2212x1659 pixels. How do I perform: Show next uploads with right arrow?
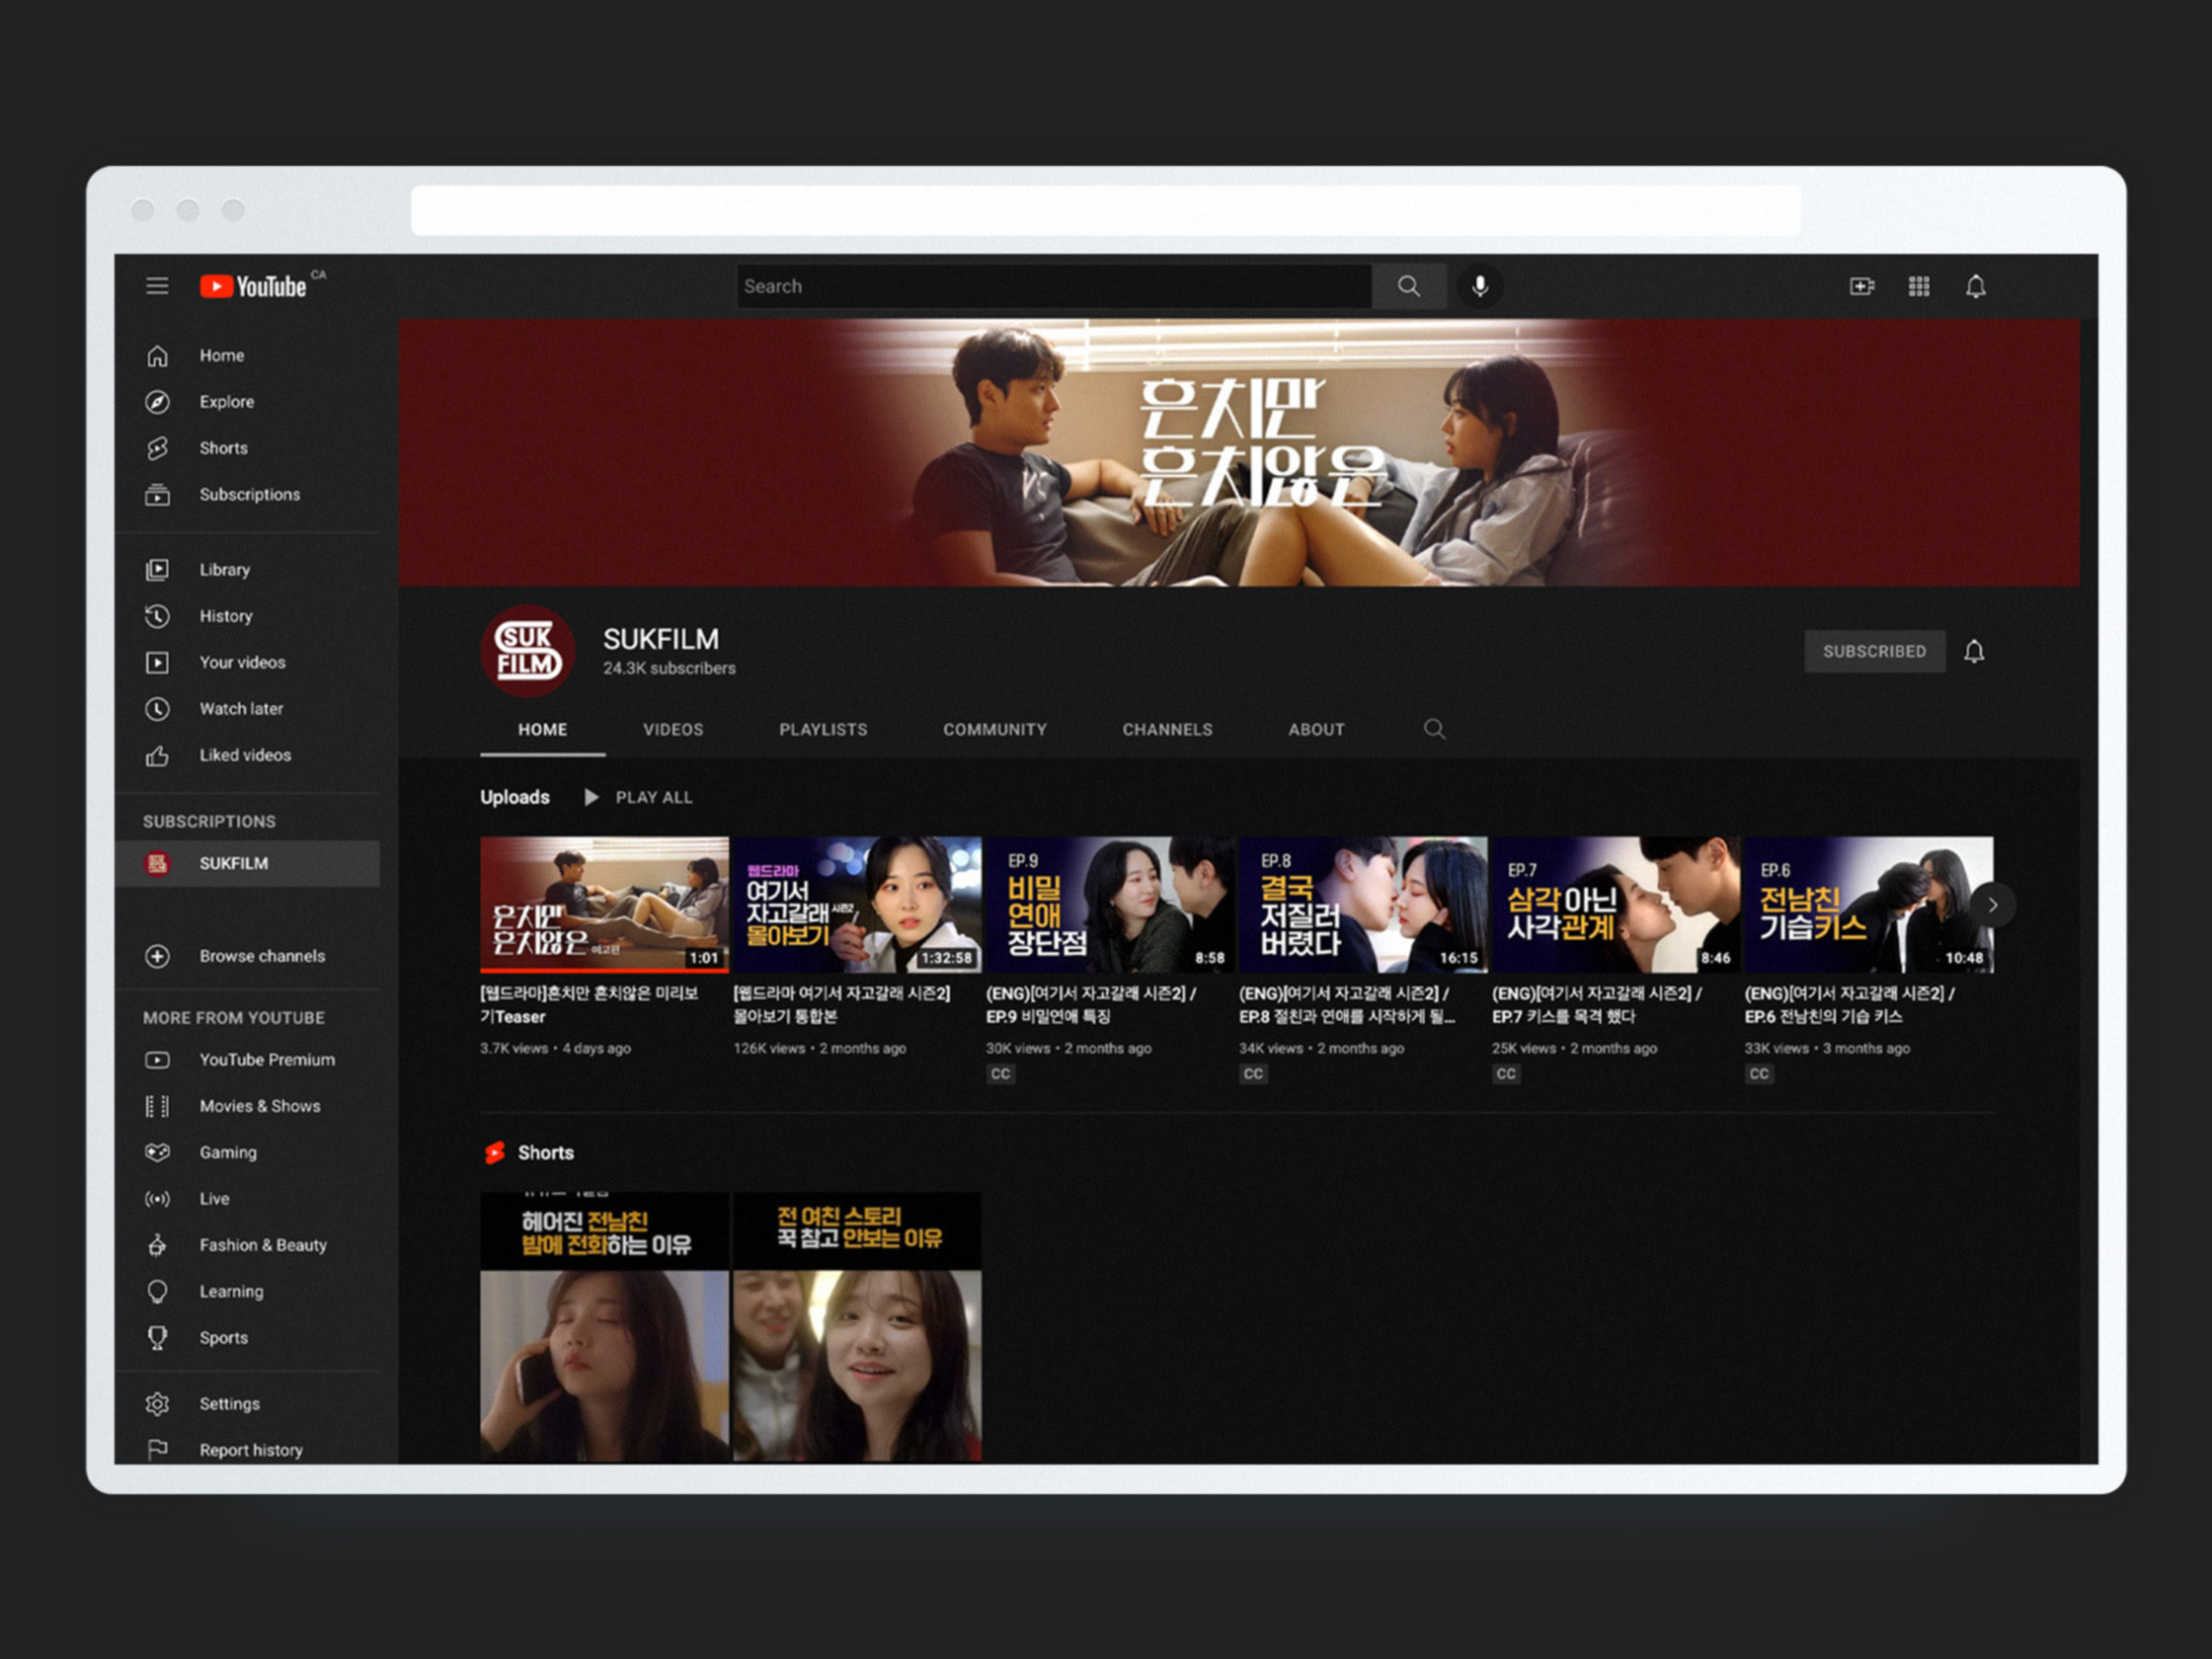(x=1992, y=905)
